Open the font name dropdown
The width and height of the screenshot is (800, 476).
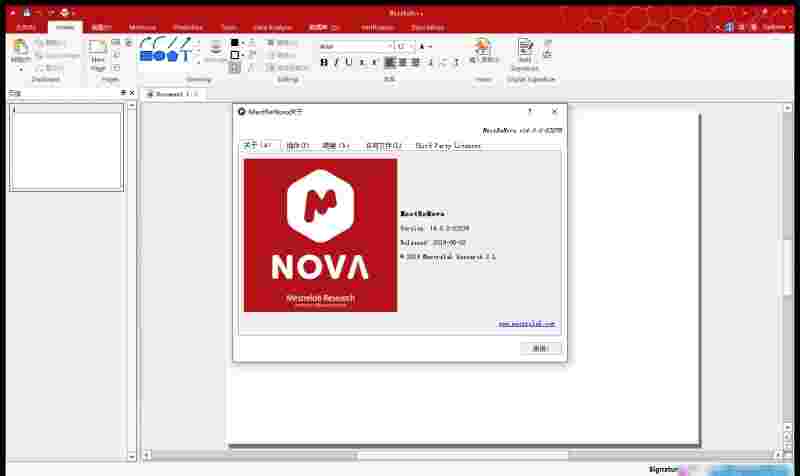pos(390,46)
